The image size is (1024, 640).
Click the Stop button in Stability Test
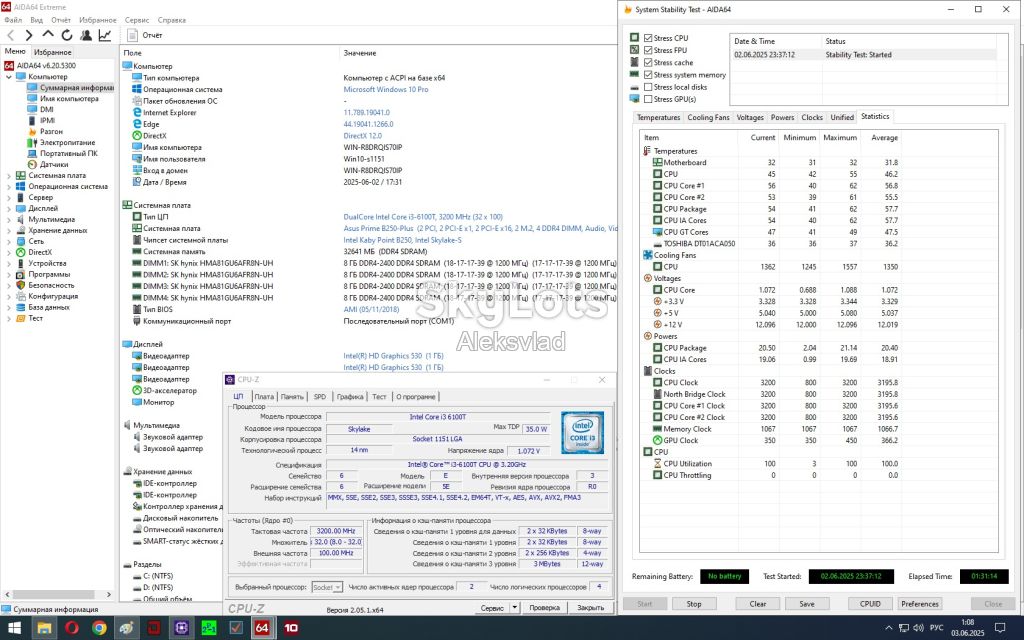[694, 604]
